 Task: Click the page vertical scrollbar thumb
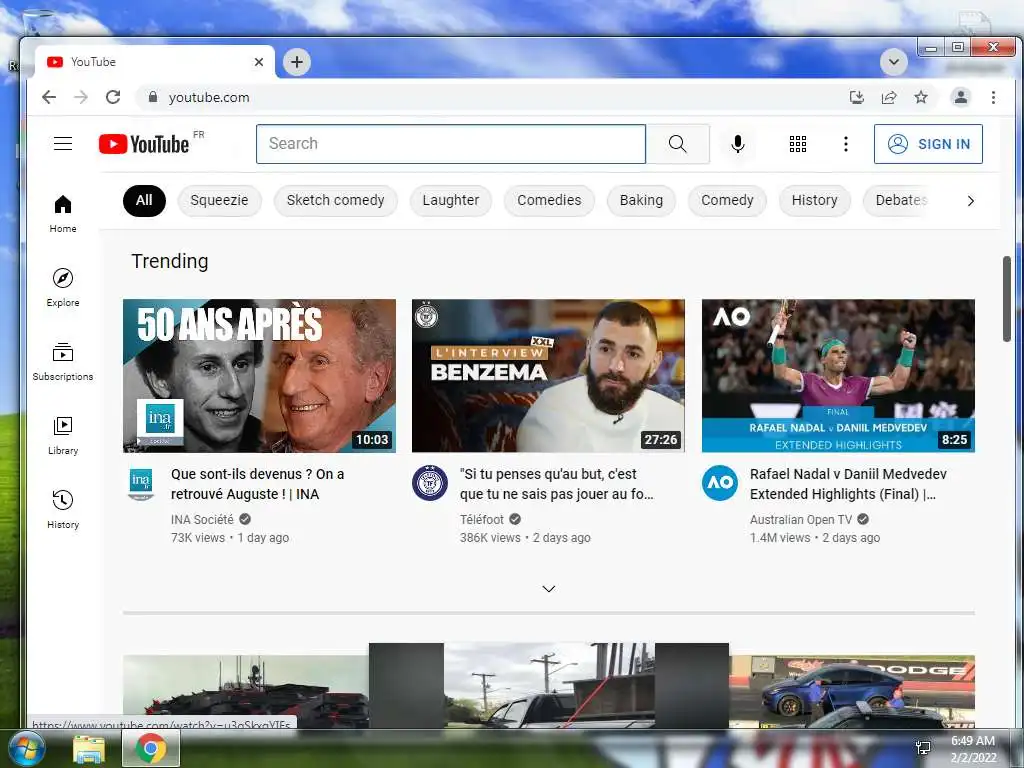1006,298
